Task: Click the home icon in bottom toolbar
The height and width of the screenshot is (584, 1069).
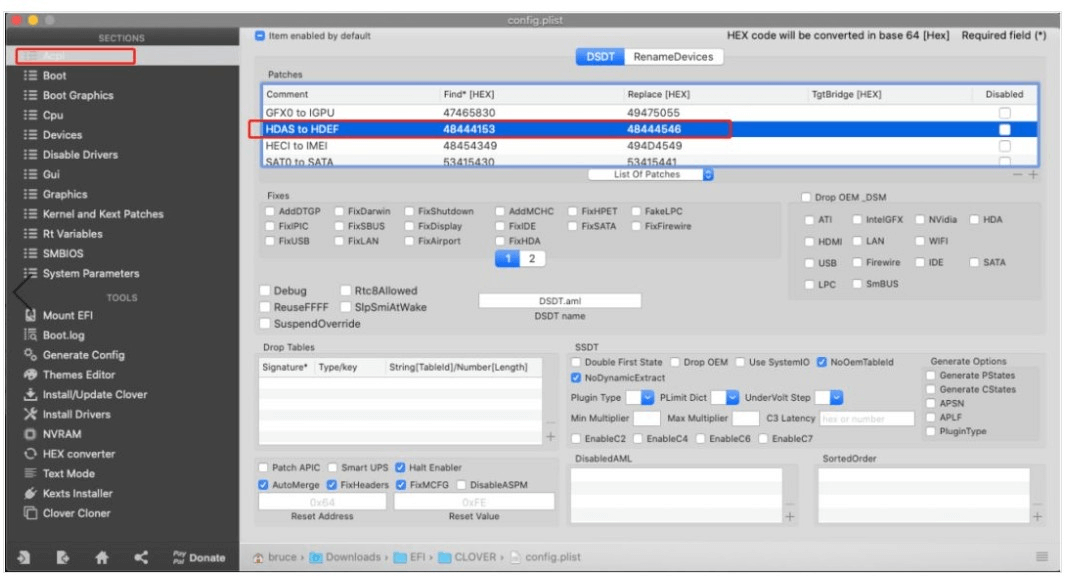Action: pyautogui.click(x=101, y=558)
